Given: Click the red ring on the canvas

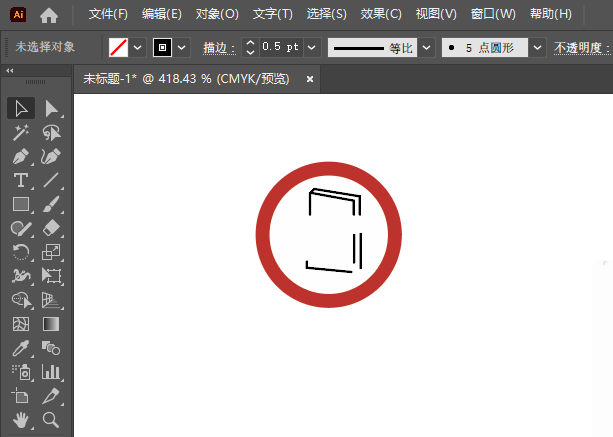Looking at the screenshot, I should (x=262, y=235).
